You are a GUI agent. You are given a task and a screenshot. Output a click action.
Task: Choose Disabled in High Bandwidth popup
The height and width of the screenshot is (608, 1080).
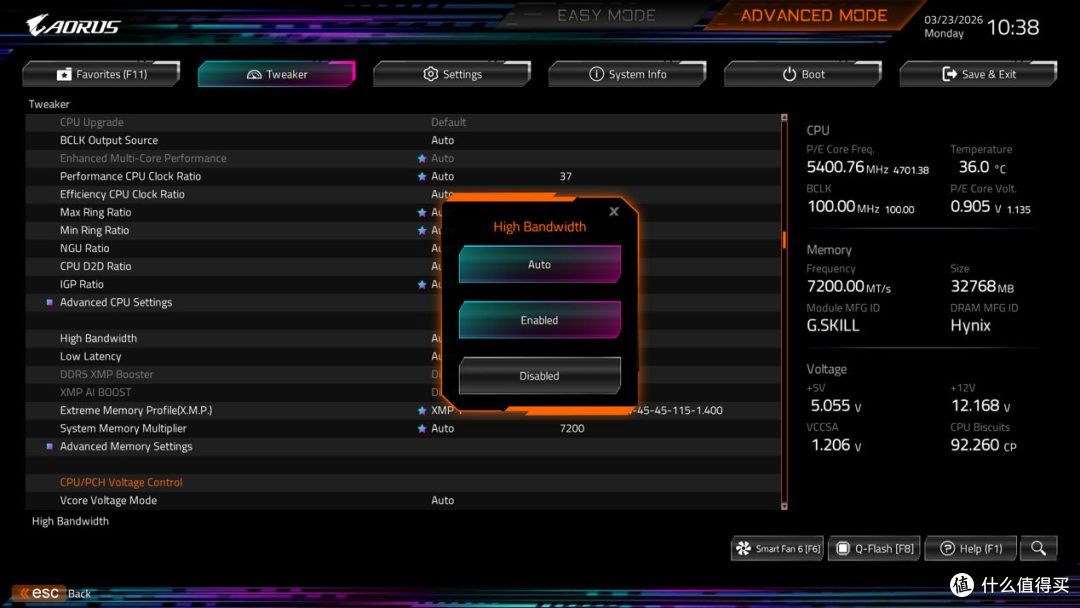[x=539, y=376]
